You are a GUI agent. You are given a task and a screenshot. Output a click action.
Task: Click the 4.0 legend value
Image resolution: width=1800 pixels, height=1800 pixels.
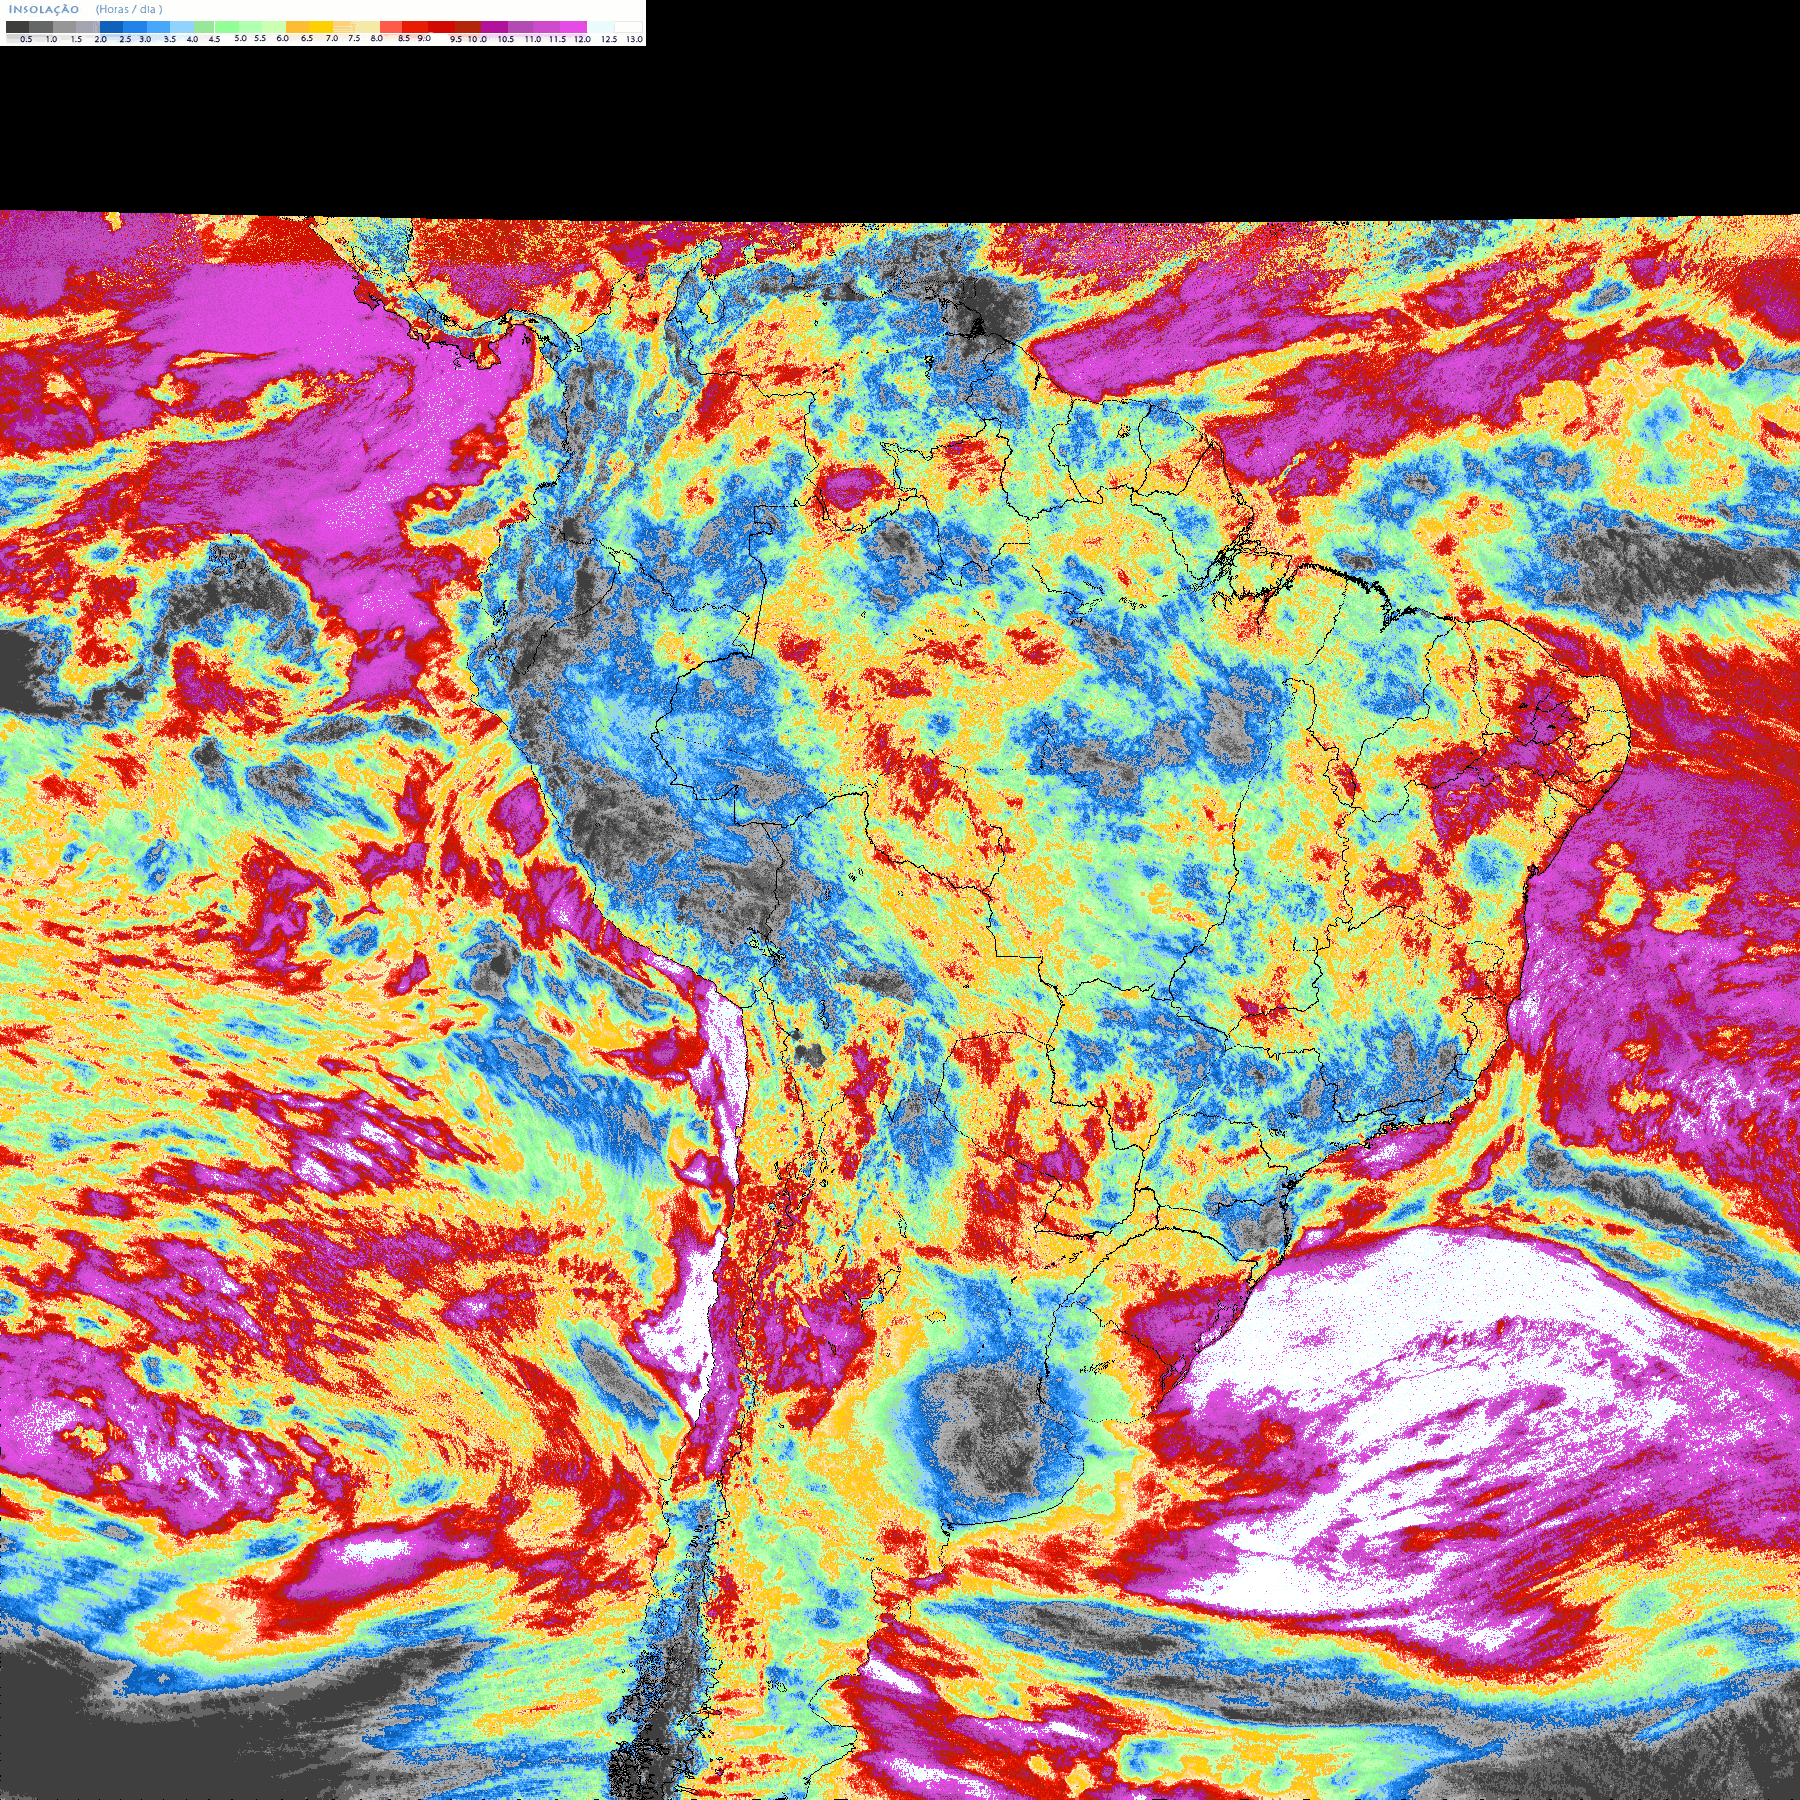pyautogui.click(x=192, y=39)
